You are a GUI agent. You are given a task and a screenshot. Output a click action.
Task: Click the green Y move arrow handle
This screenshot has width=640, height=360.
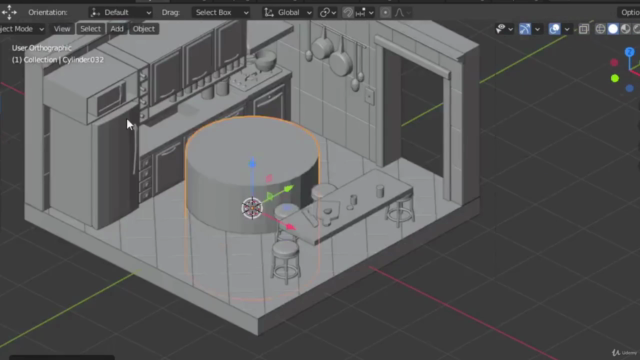[288, 189]
